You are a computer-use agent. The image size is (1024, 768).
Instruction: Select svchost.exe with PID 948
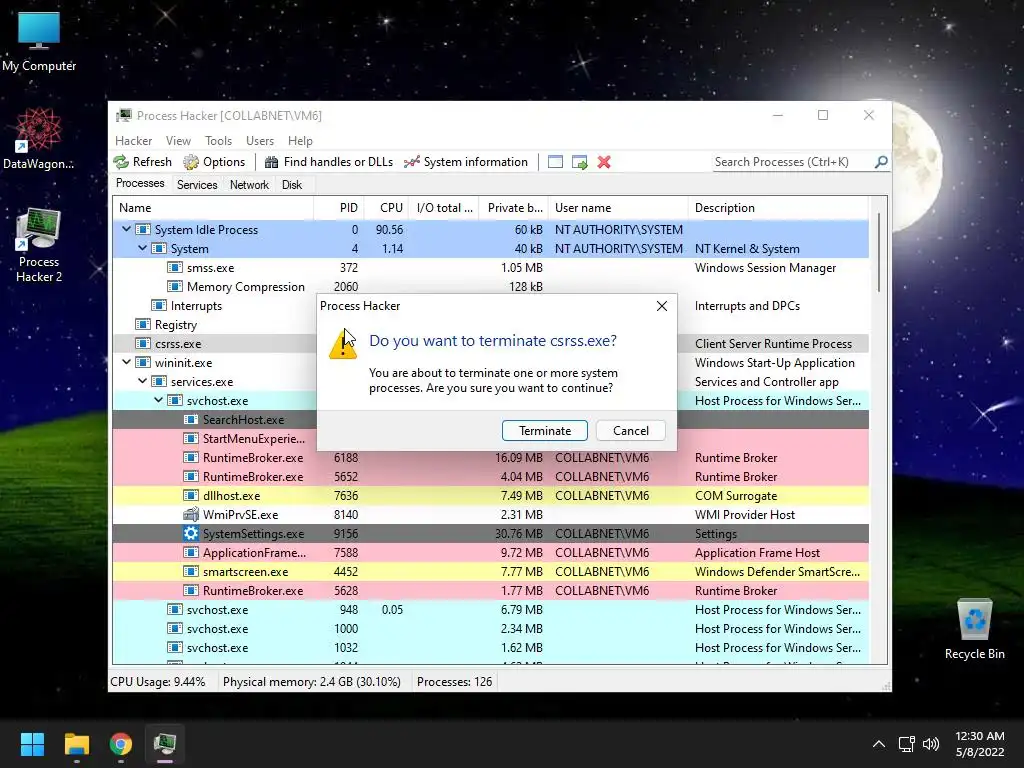click(490, 609)
